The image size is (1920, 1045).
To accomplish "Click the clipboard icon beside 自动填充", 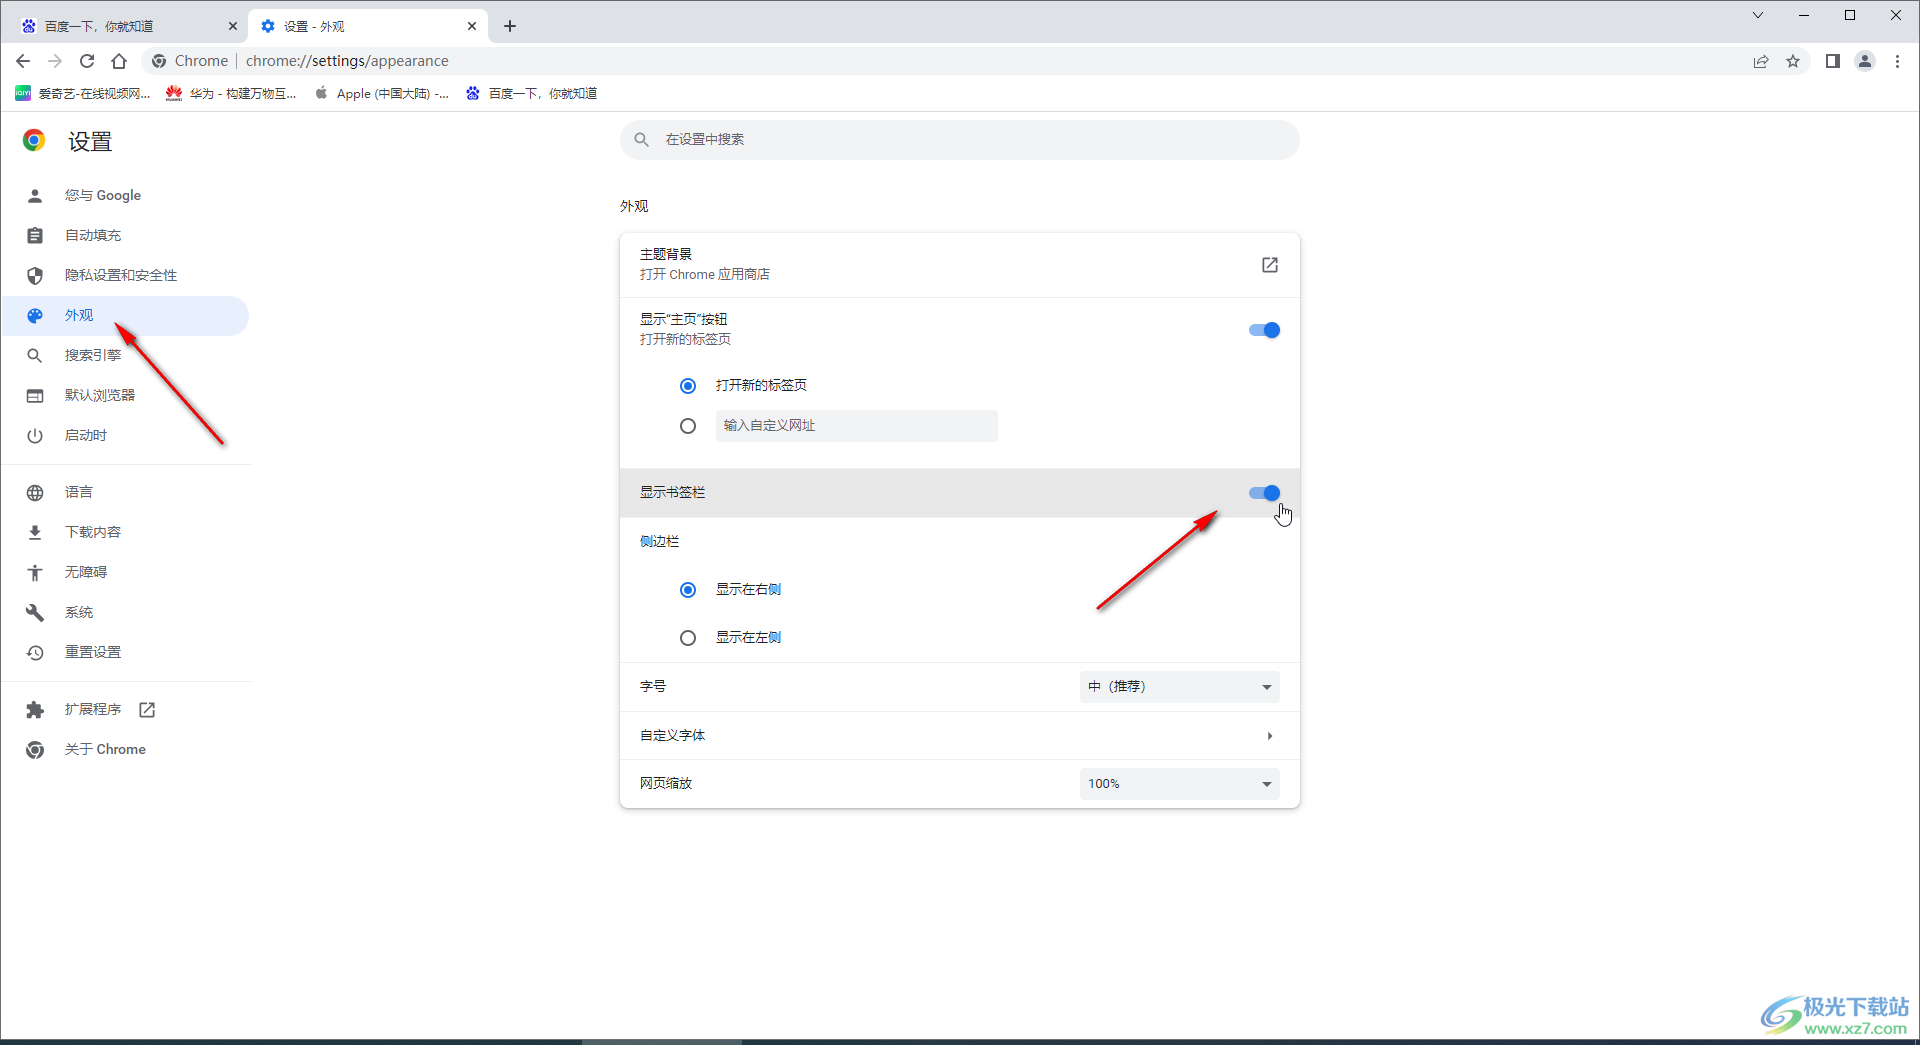I will pos(35,236).
